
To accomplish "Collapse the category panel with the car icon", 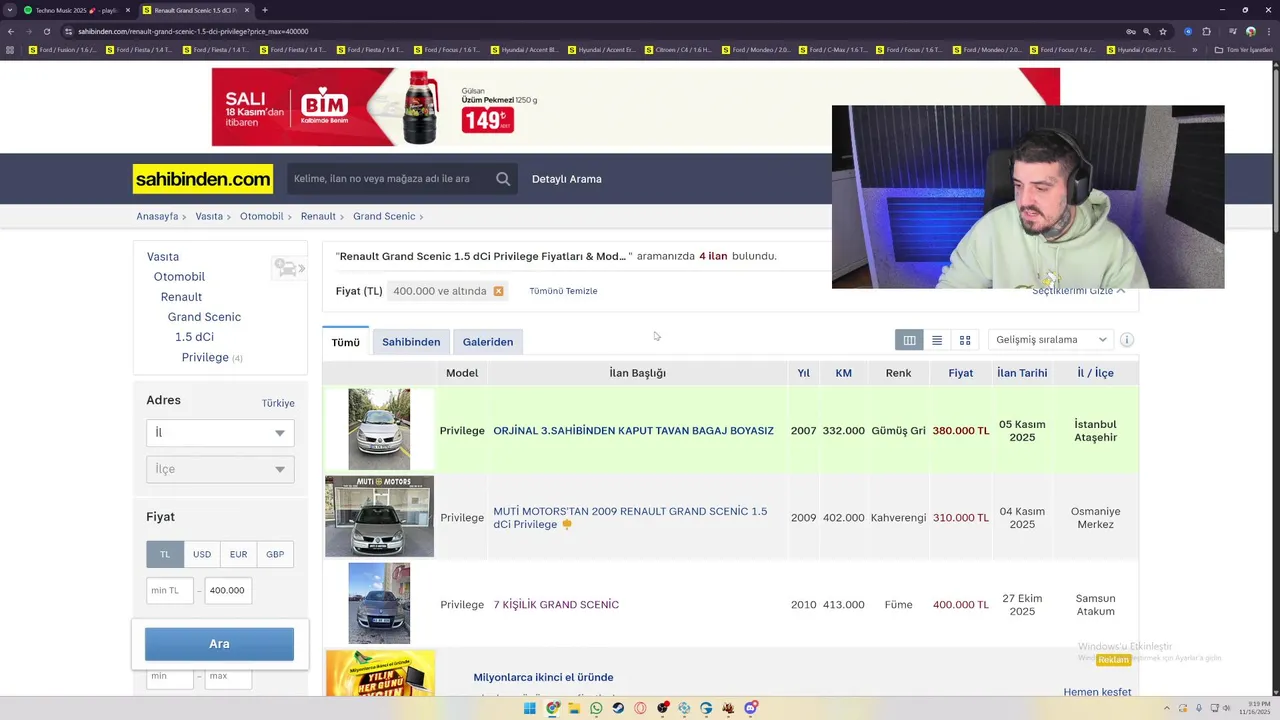I will [289, 268].
